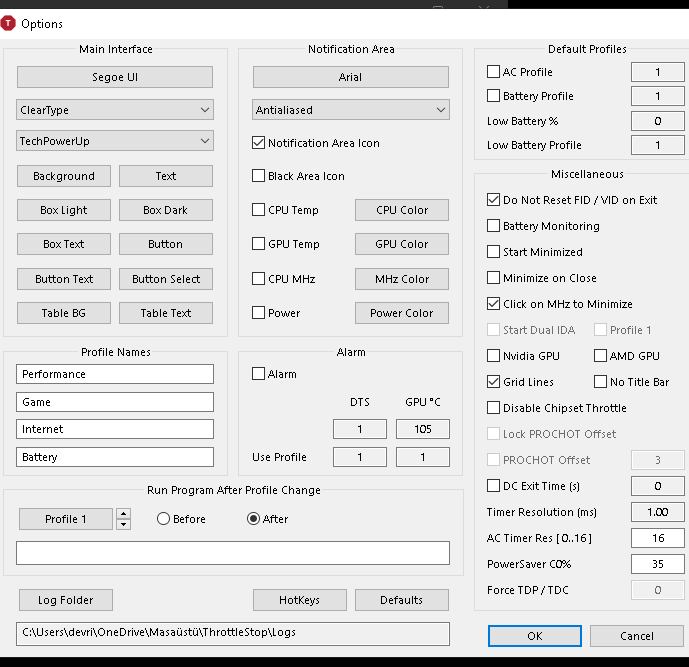Enable Minimize on Close
The width and height of the screenshot is (689, 667).
[x=493, y=278]
